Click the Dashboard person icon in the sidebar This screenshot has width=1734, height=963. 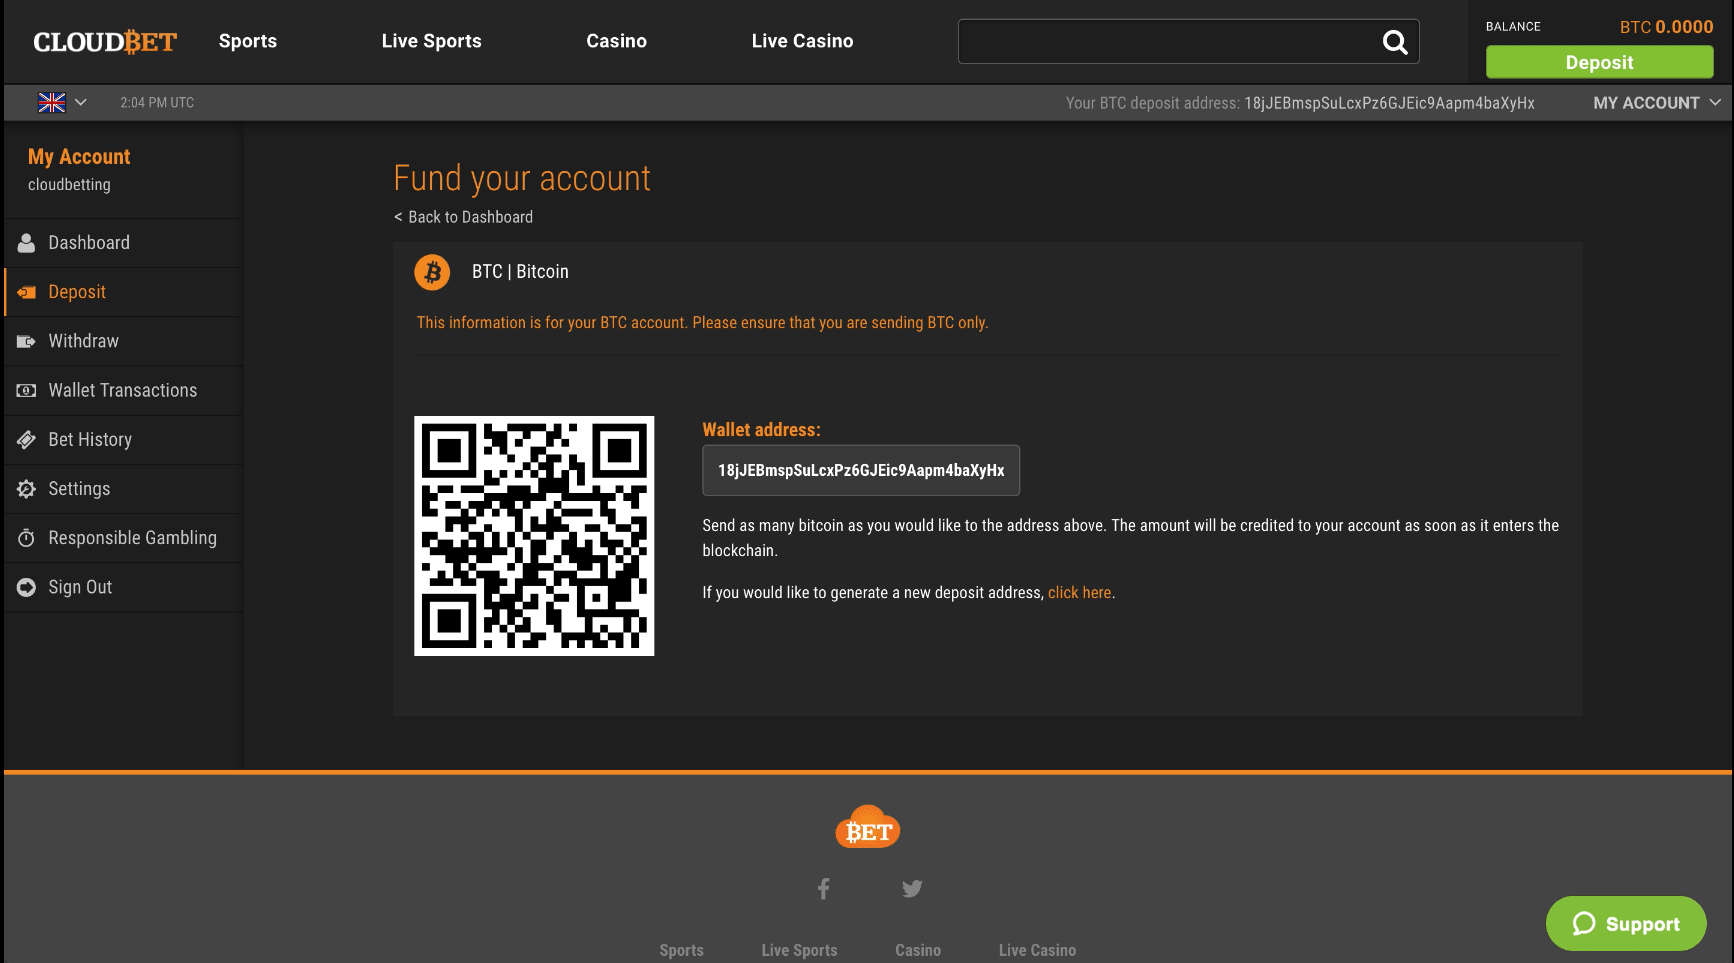[x=27, y=243]
